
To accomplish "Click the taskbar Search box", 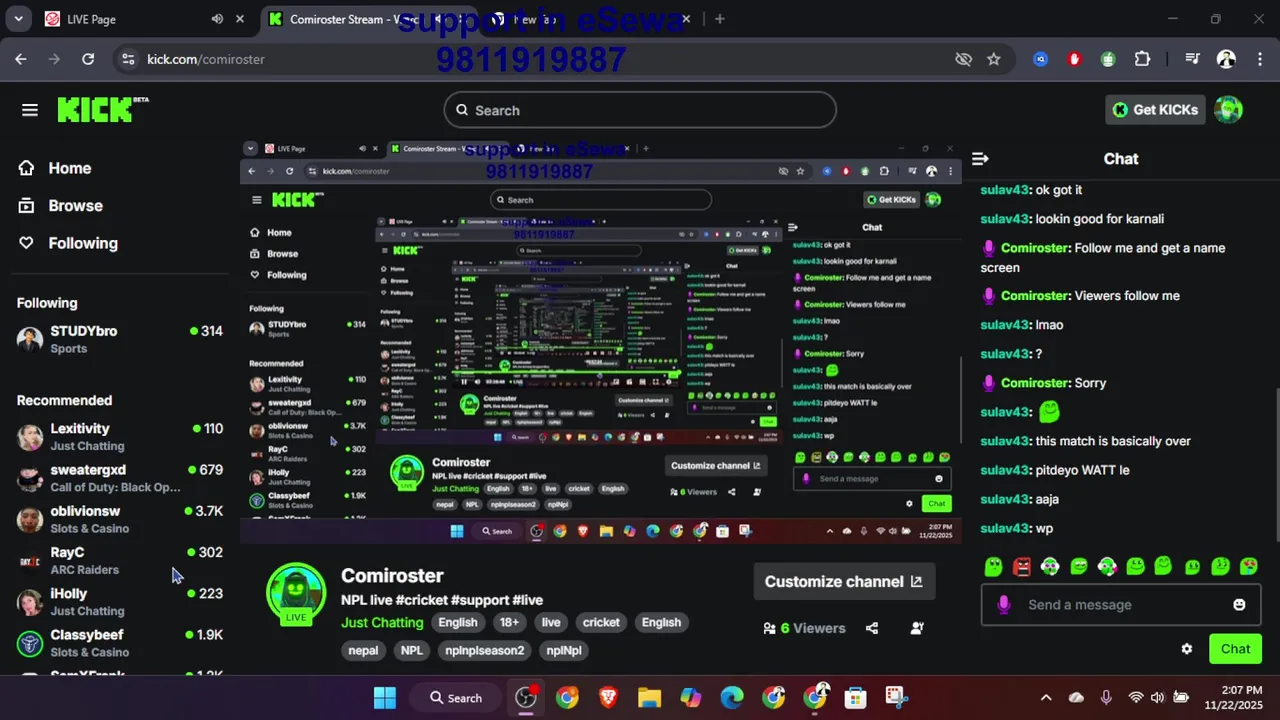I will click(455, 698).
